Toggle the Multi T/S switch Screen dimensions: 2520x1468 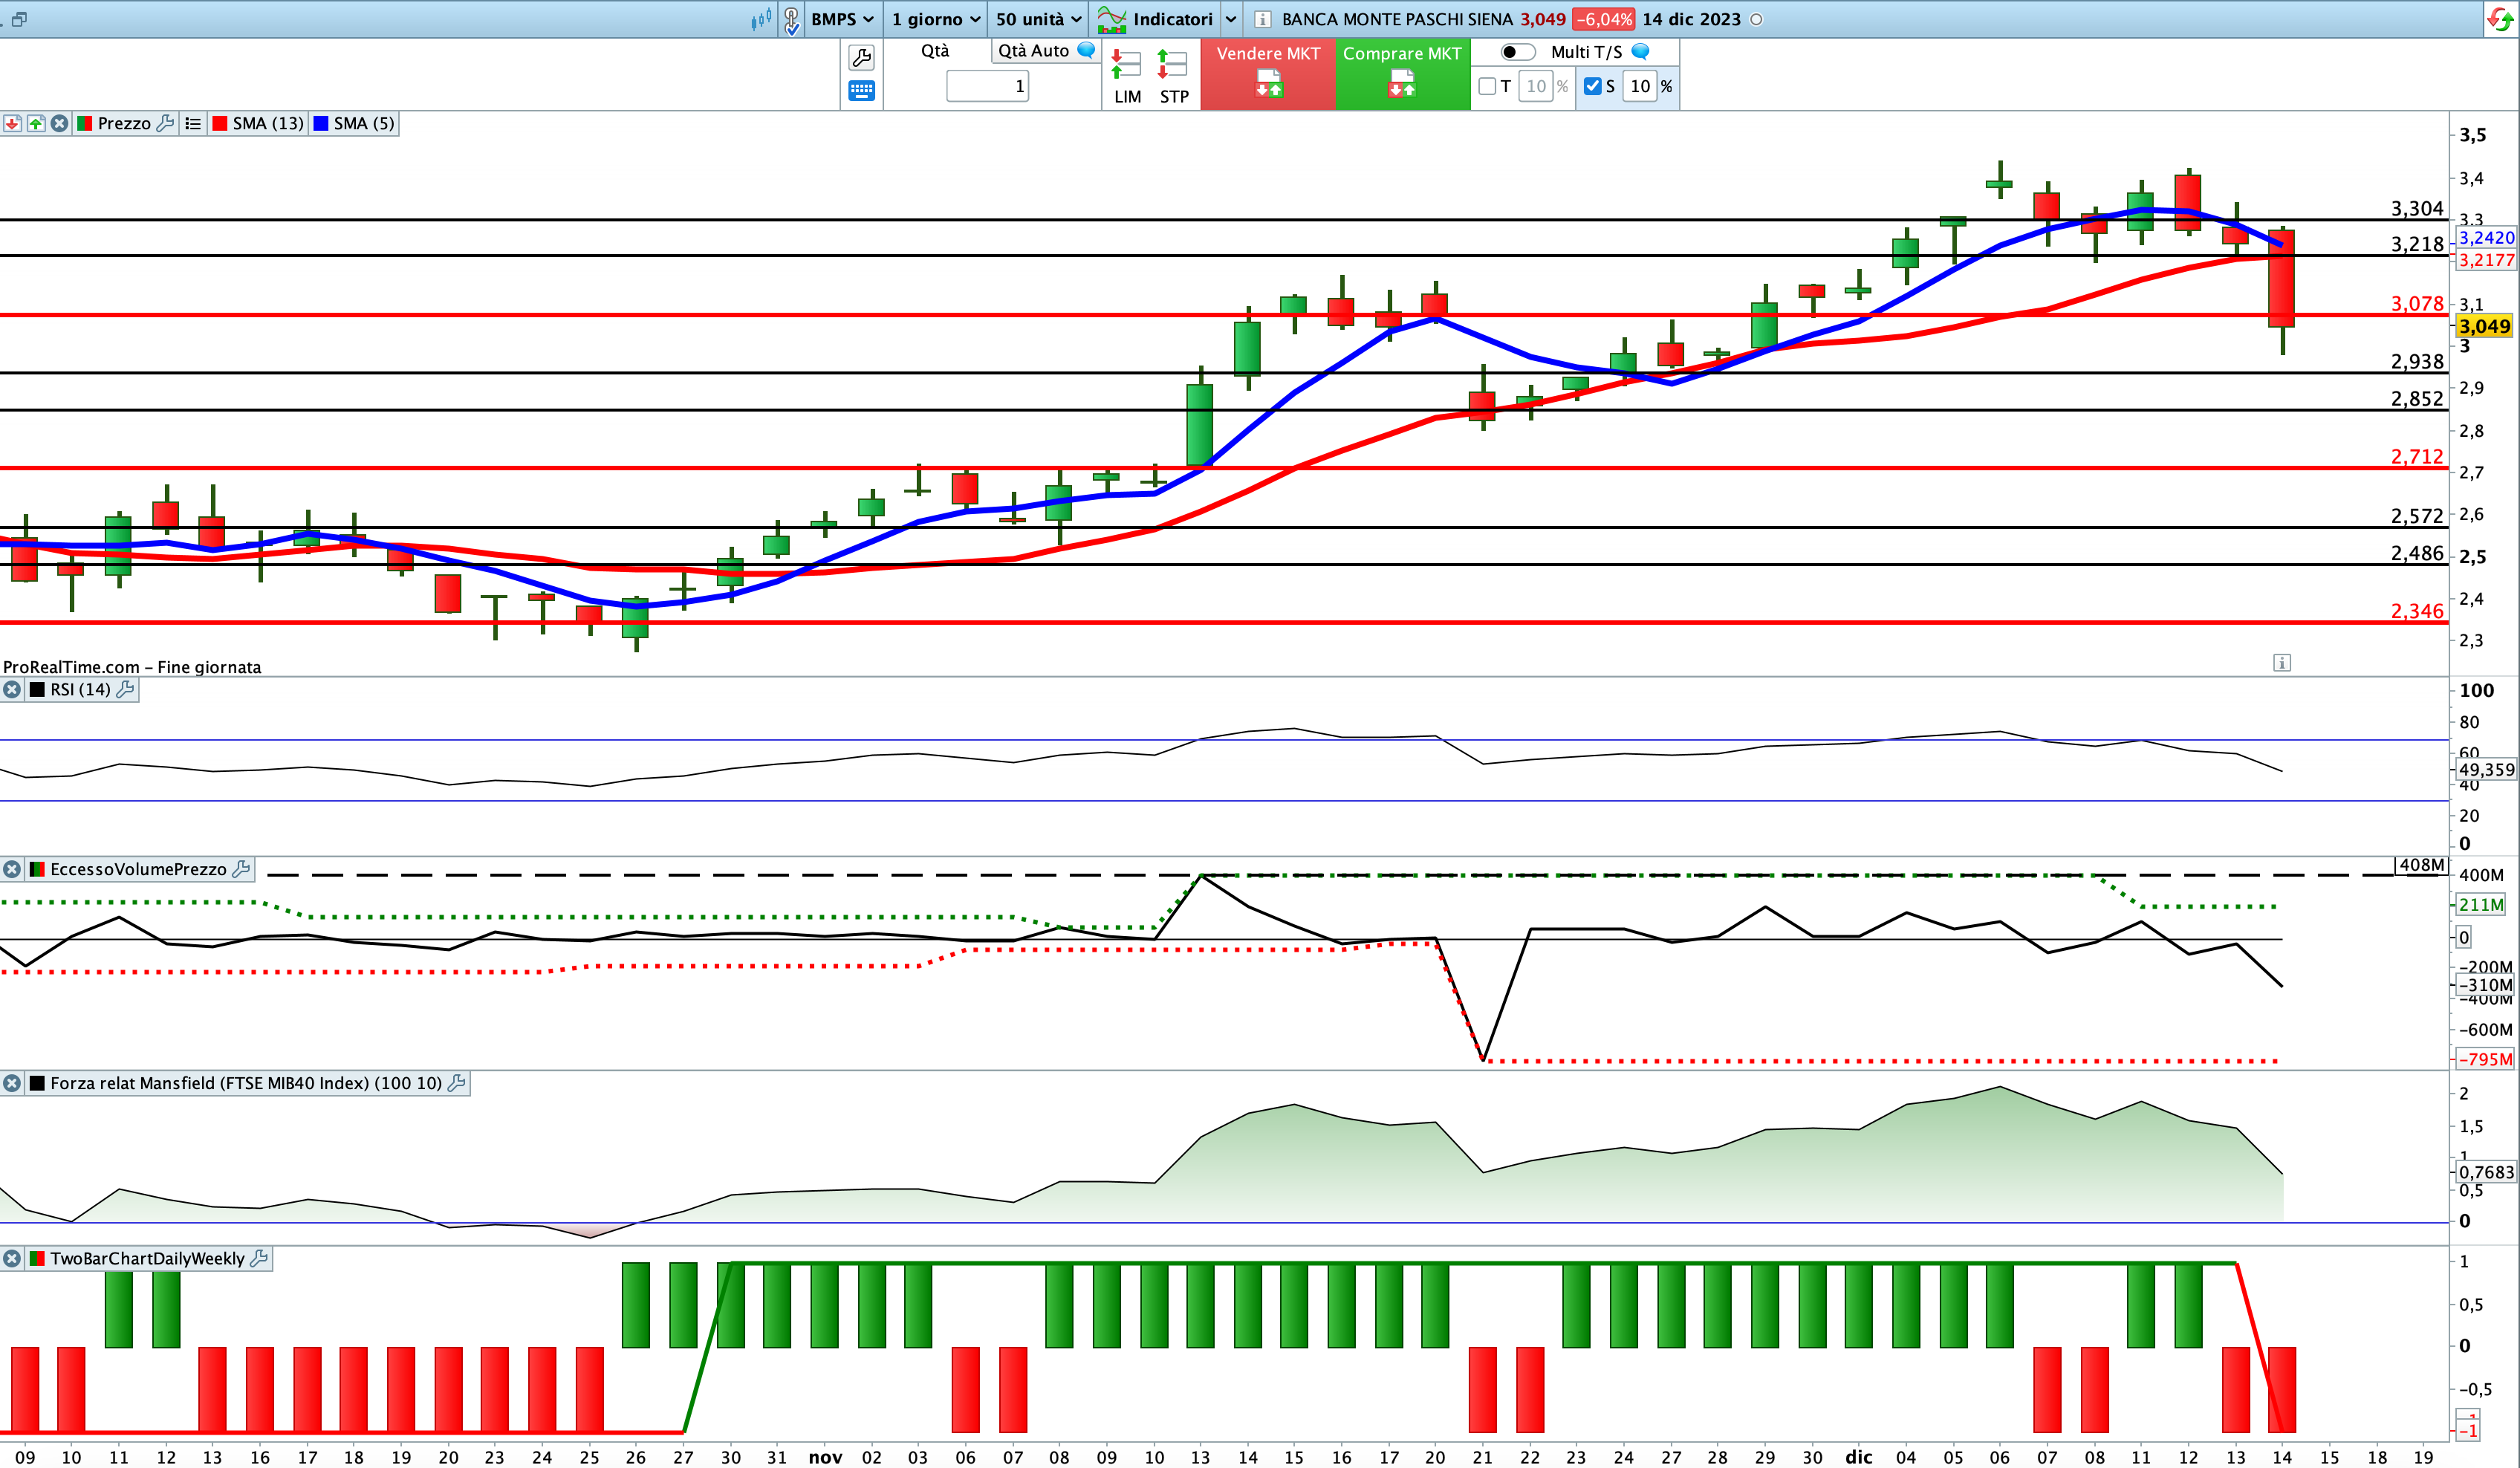(x=1517, y=52)
